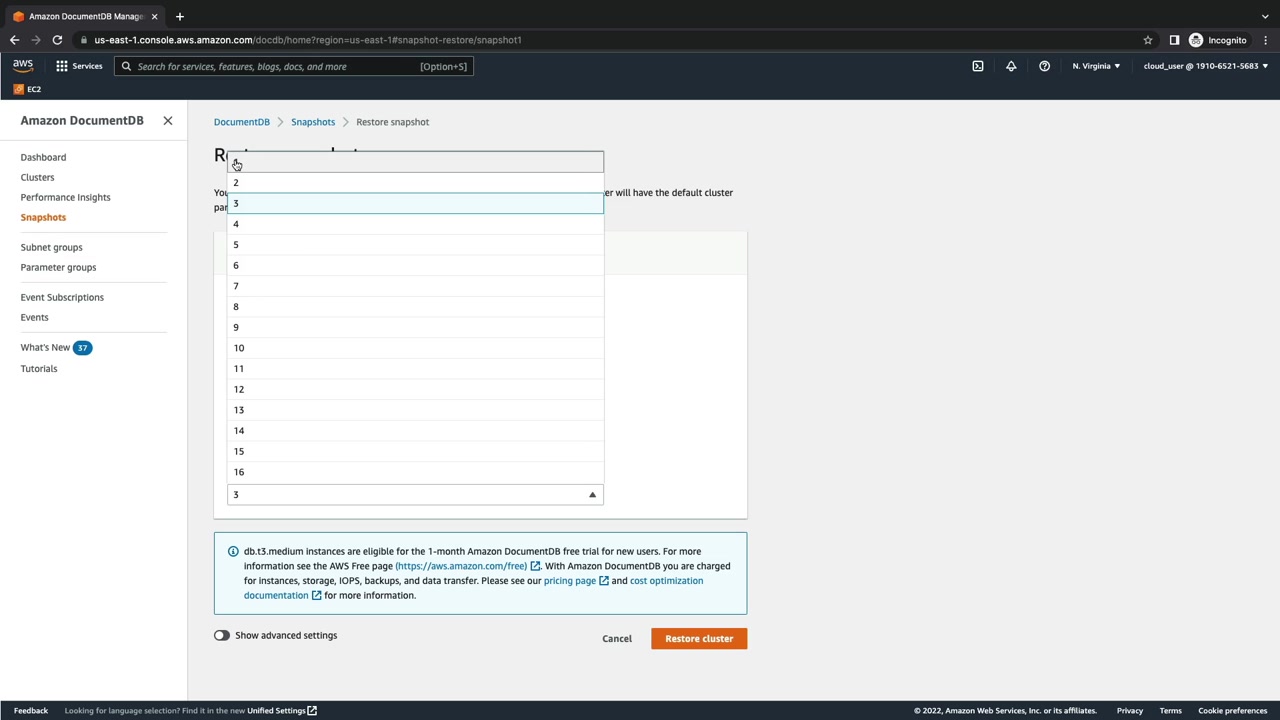Choose 11 in the dropdown list

[x=415, y=369]
